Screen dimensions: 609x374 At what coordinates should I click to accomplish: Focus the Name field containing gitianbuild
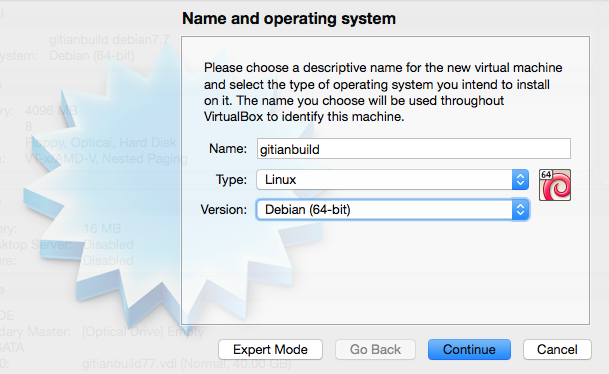coord(414,149)
